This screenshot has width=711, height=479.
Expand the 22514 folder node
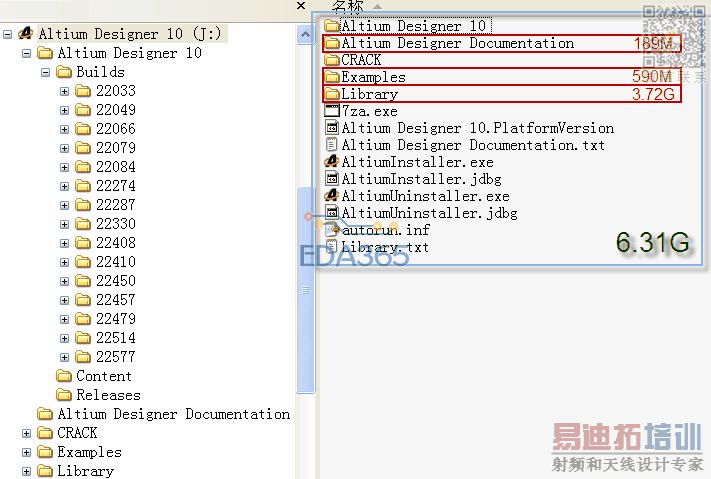[64, 338]
